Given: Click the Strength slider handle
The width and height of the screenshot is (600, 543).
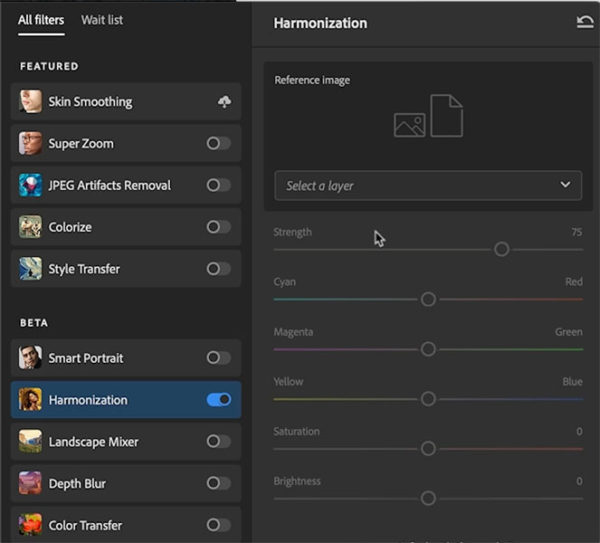Looking at the screenshot, I should [x=502, y=249].
